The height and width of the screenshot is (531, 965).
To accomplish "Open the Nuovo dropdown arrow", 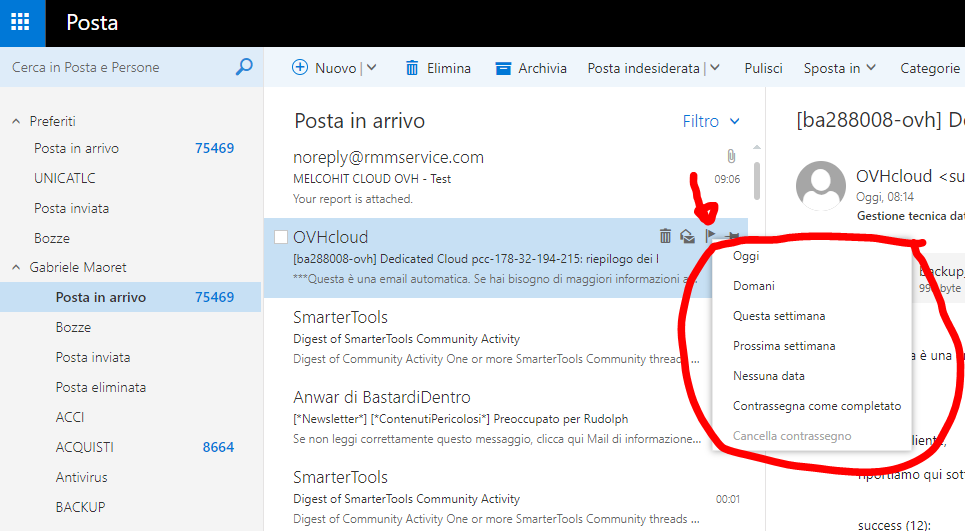I will coord(372,68).
